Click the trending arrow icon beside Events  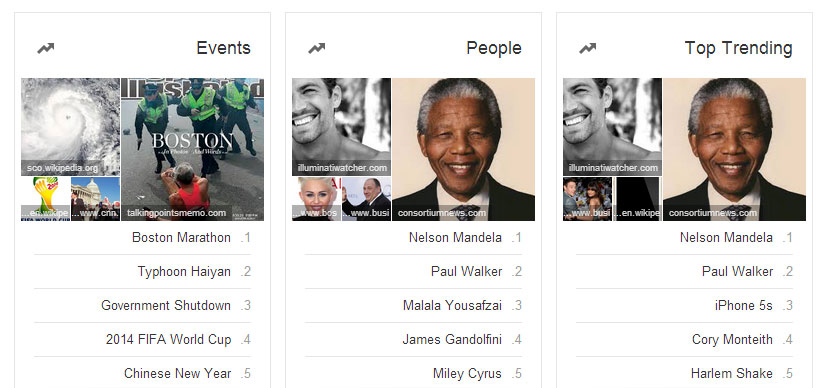(45, 48)
